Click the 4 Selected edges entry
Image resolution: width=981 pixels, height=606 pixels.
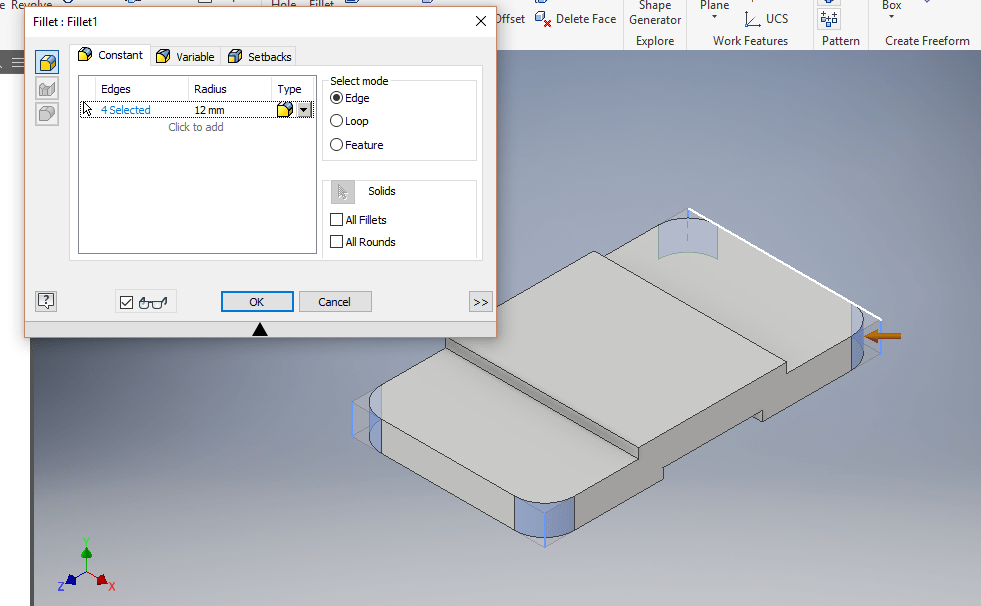(126, 110)
